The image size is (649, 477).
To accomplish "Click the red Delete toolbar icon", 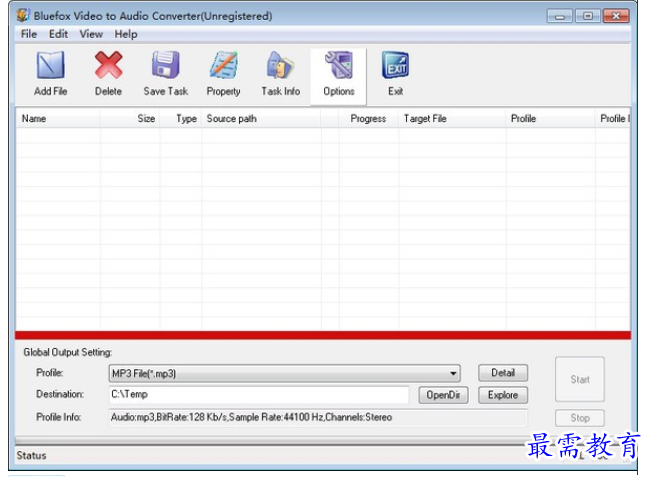I will coord(108,65).
